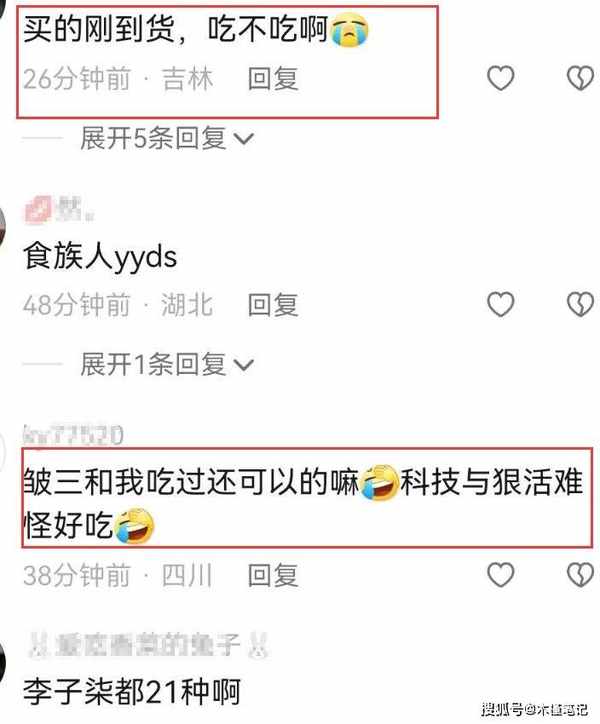
Task: Dislike the Jilin comment with broken heart
Action: click(581, 78)
